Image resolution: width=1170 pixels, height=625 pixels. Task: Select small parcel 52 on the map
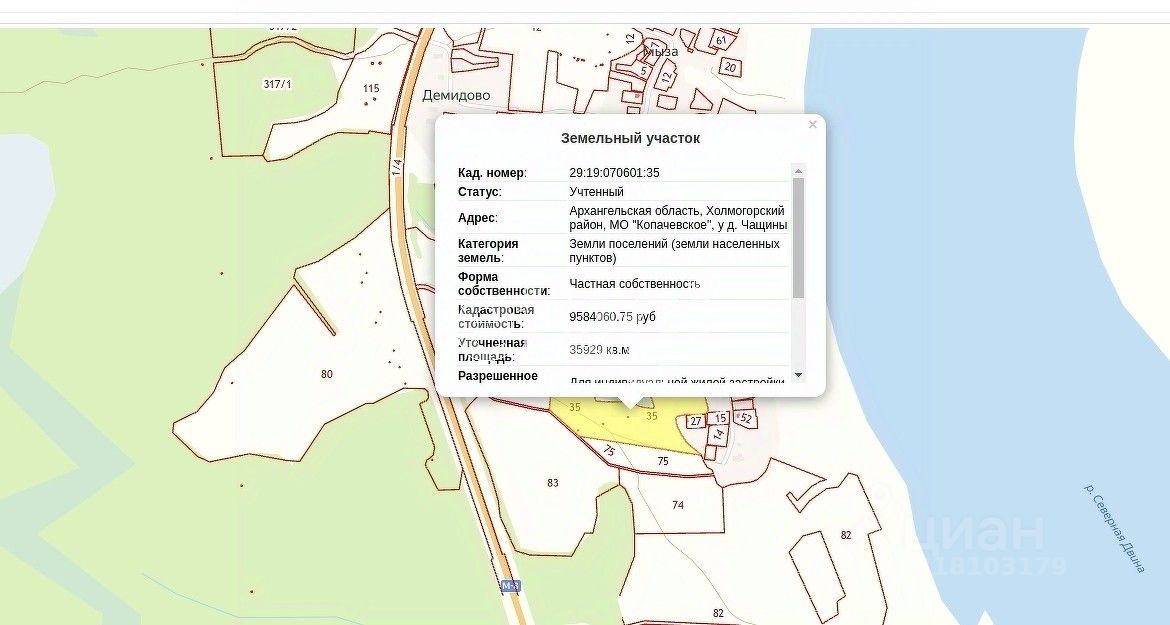pos(745,419)
